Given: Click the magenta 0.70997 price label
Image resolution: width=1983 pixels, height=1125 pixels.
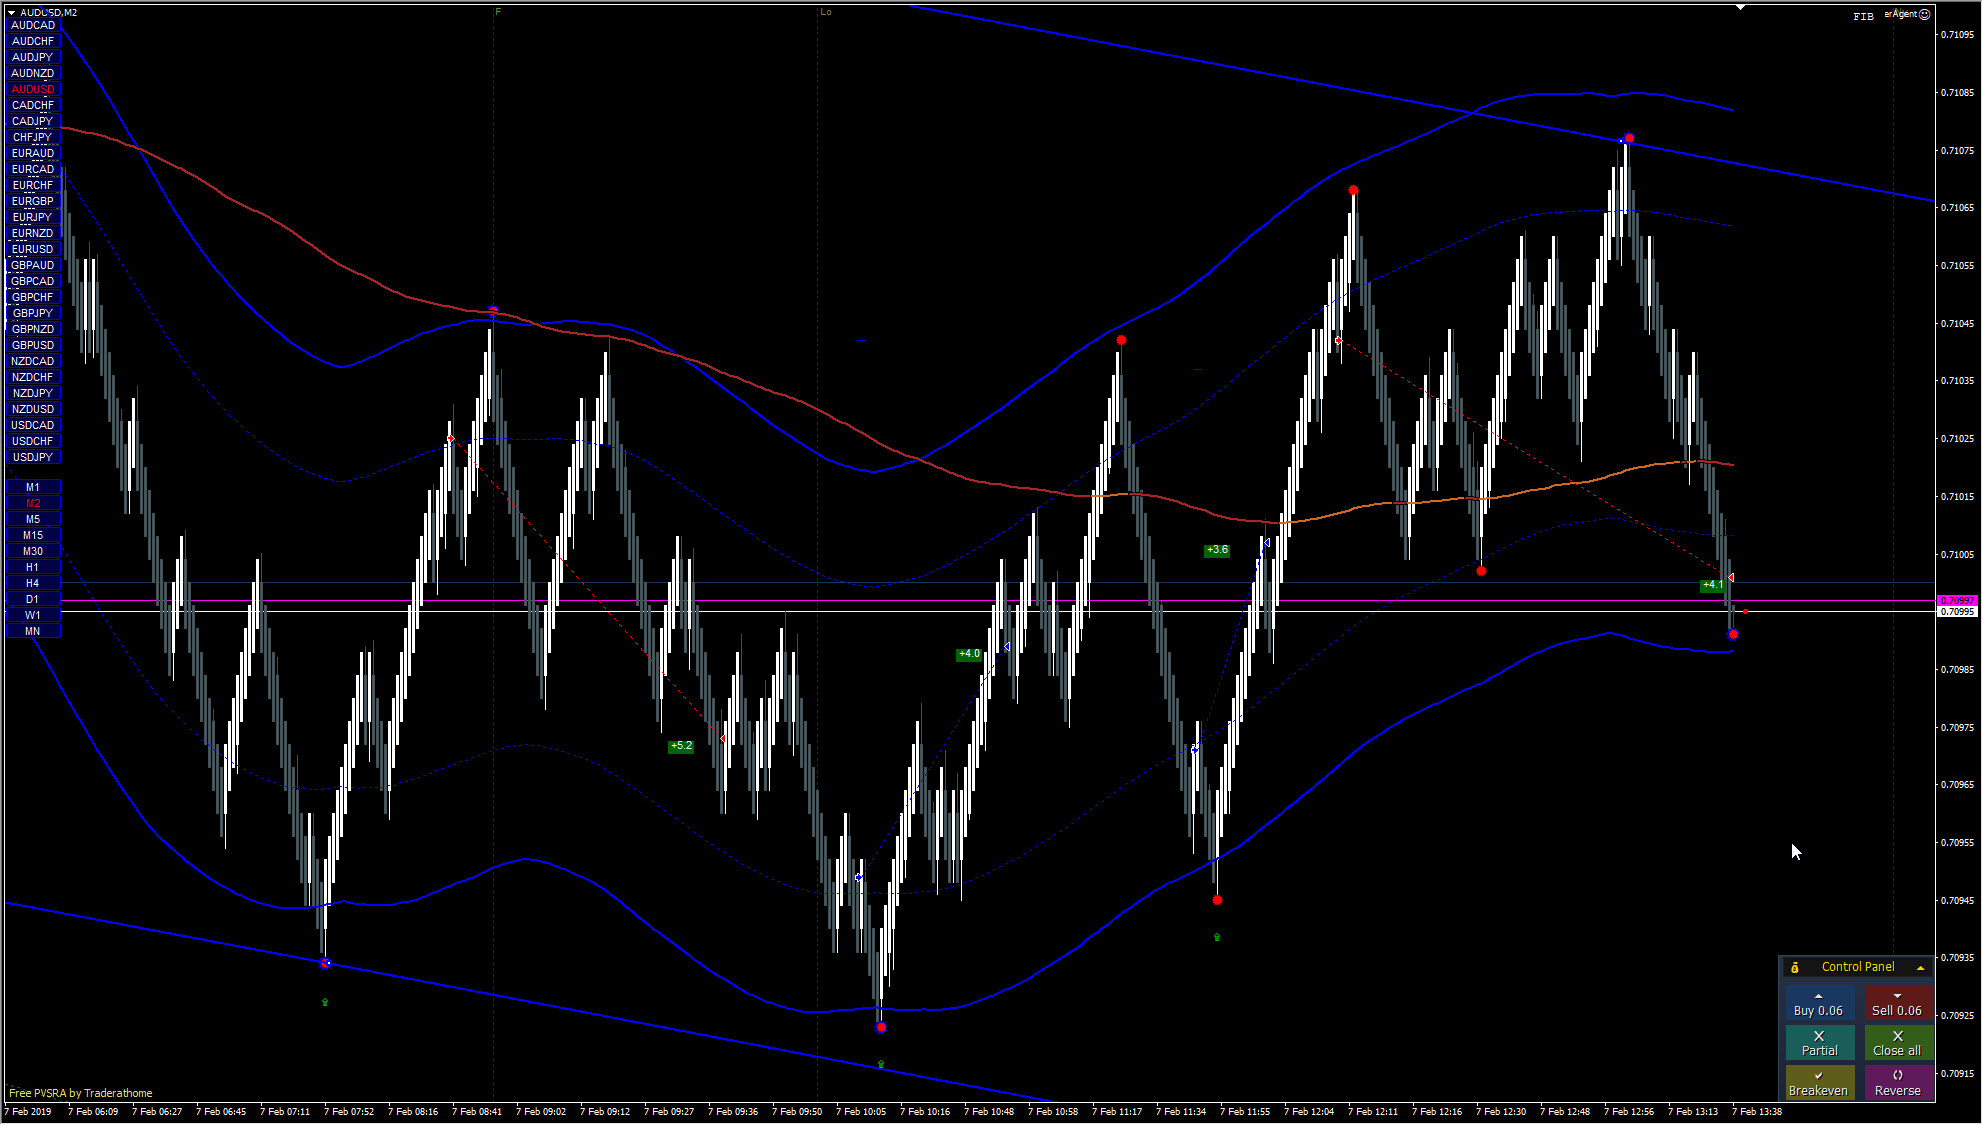Looking at the screenshot, I should point(1957,601).
